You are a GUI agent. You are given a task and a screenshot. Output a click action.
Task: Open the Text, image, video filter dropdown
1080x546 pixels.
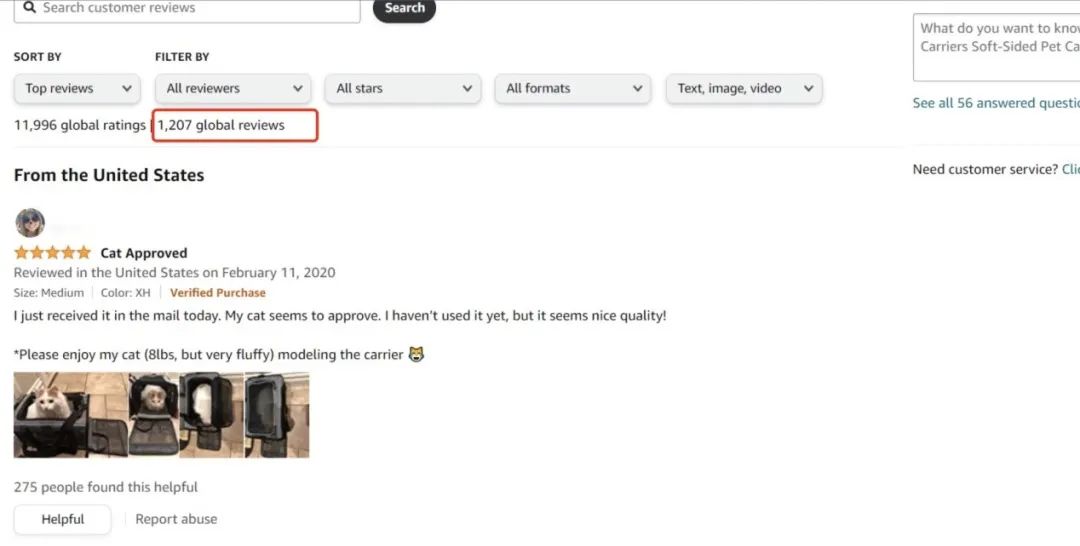[x=744, y=89]
